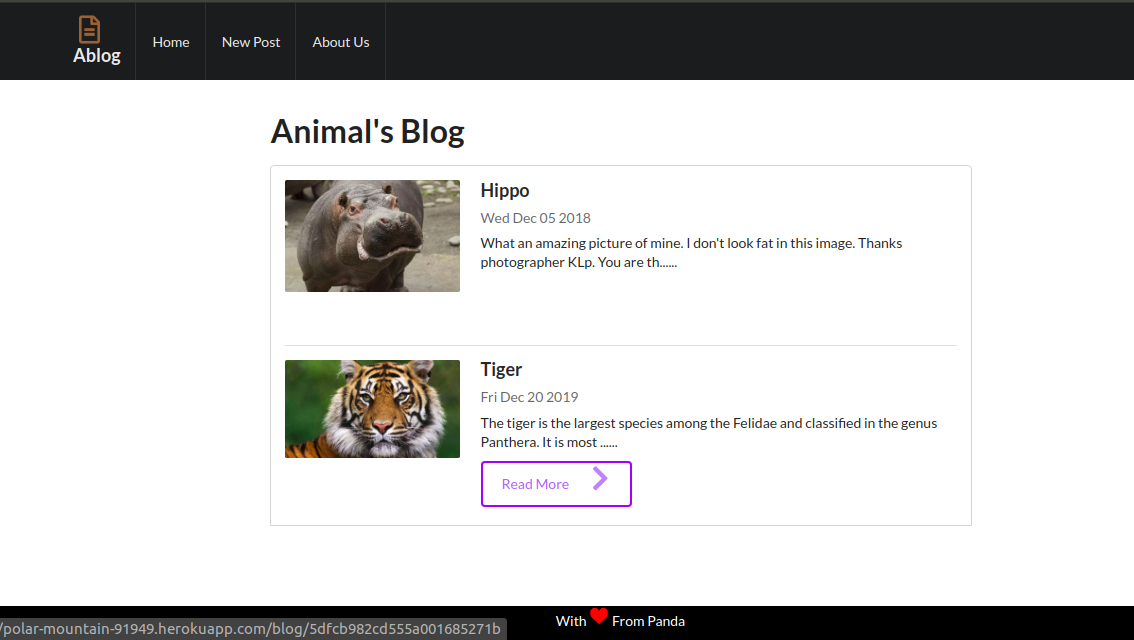
Task: Select the hippo photo thumbnail
Action: pyautogui.click(x=372, y=236)
